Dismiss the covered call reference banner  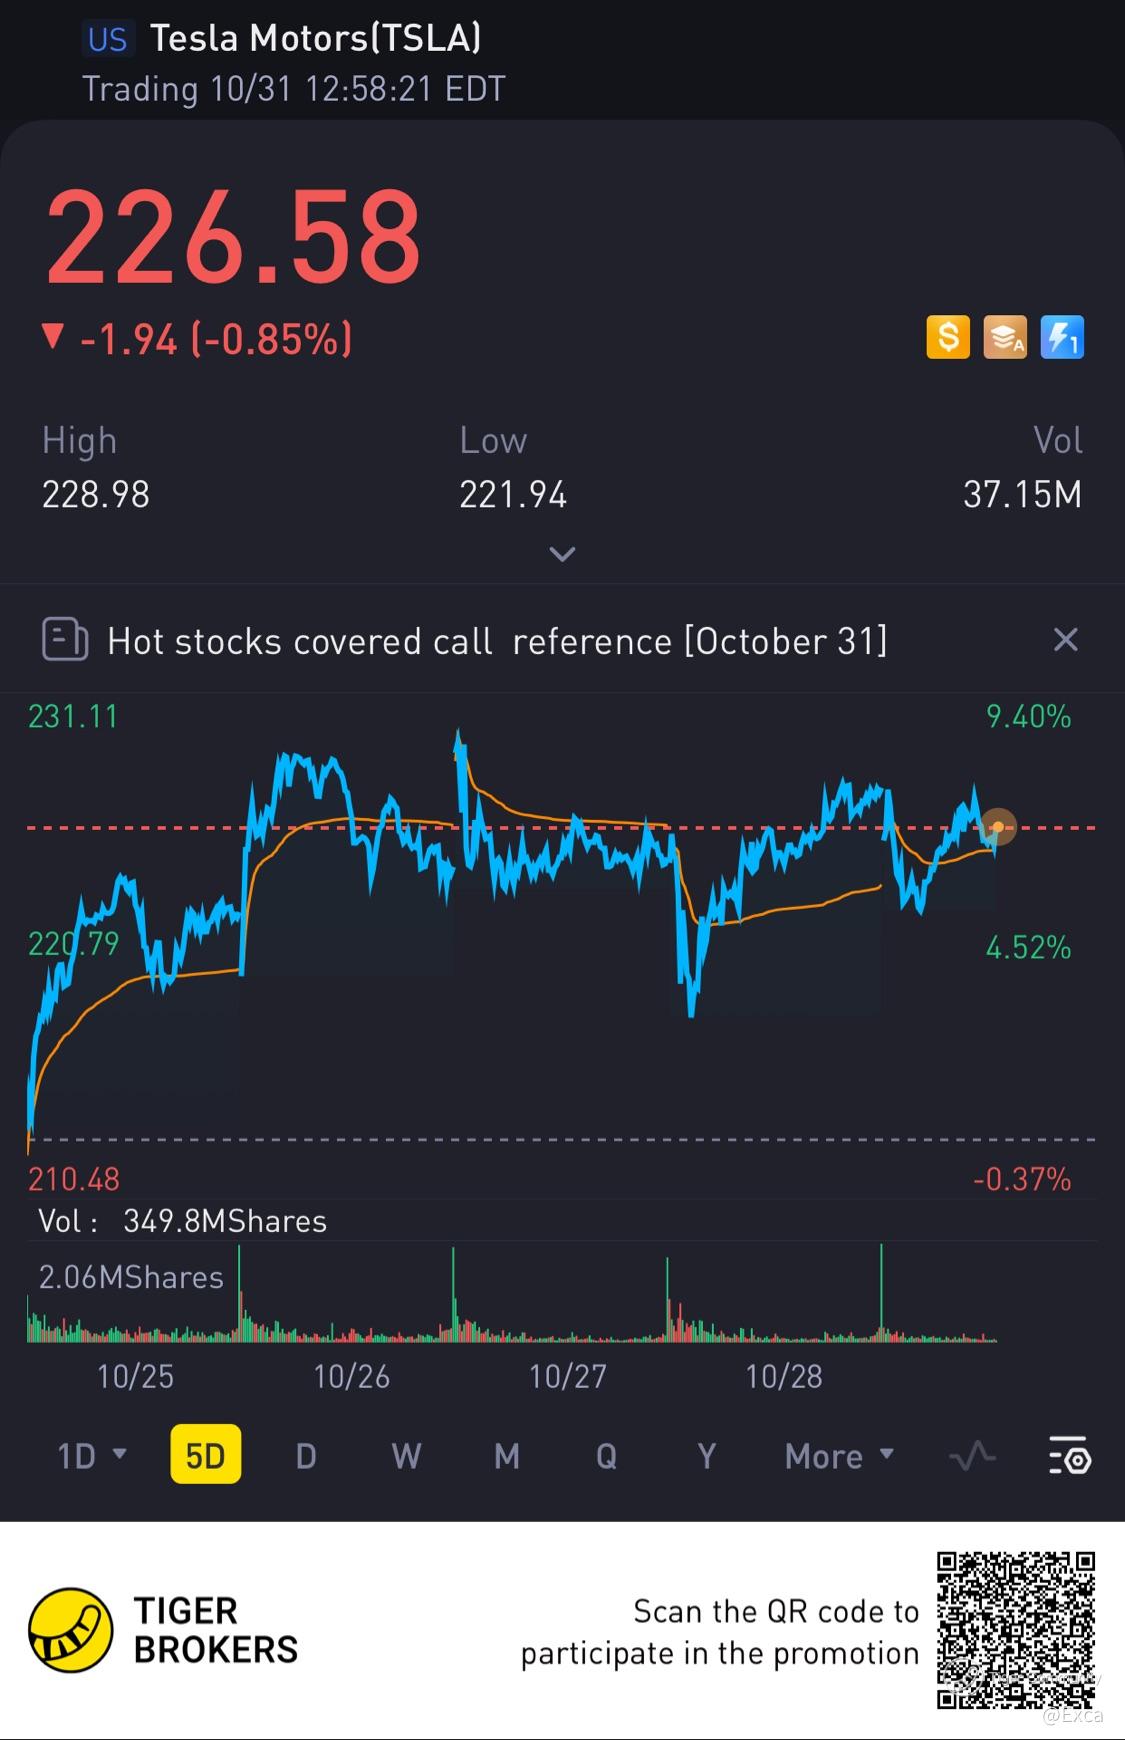tap(1066, 639)
